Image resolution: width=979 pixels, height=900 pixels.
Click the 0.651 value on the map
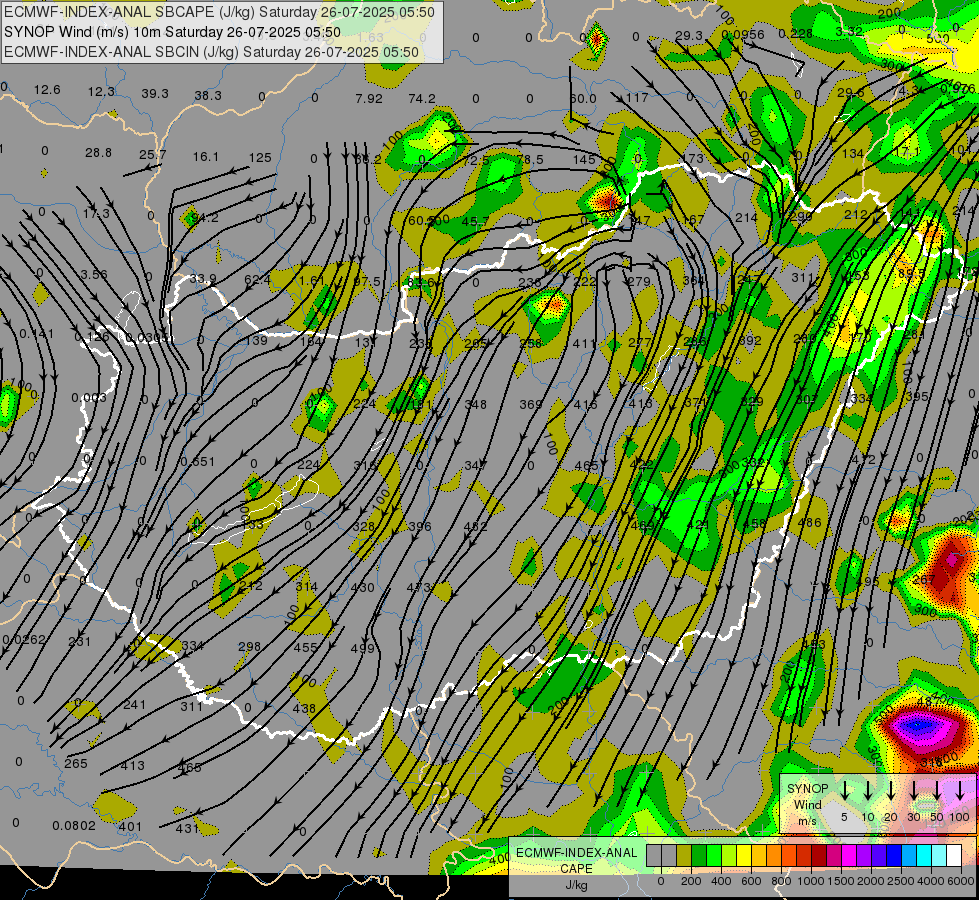(197, 462)
